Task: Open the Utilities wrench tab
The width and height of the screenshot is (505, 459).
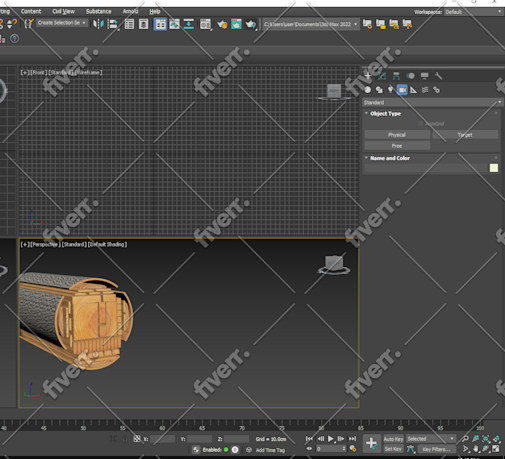Action: tap(439, 76)
